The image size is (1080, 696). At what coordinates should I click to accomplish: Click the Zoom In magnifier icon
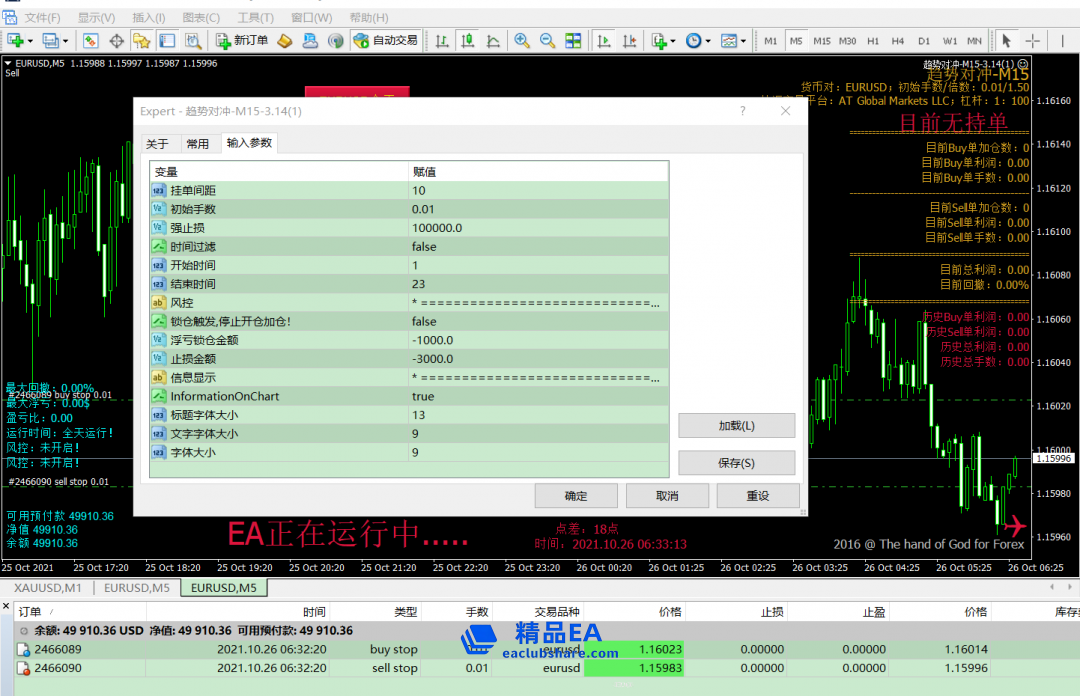[522, 41]
